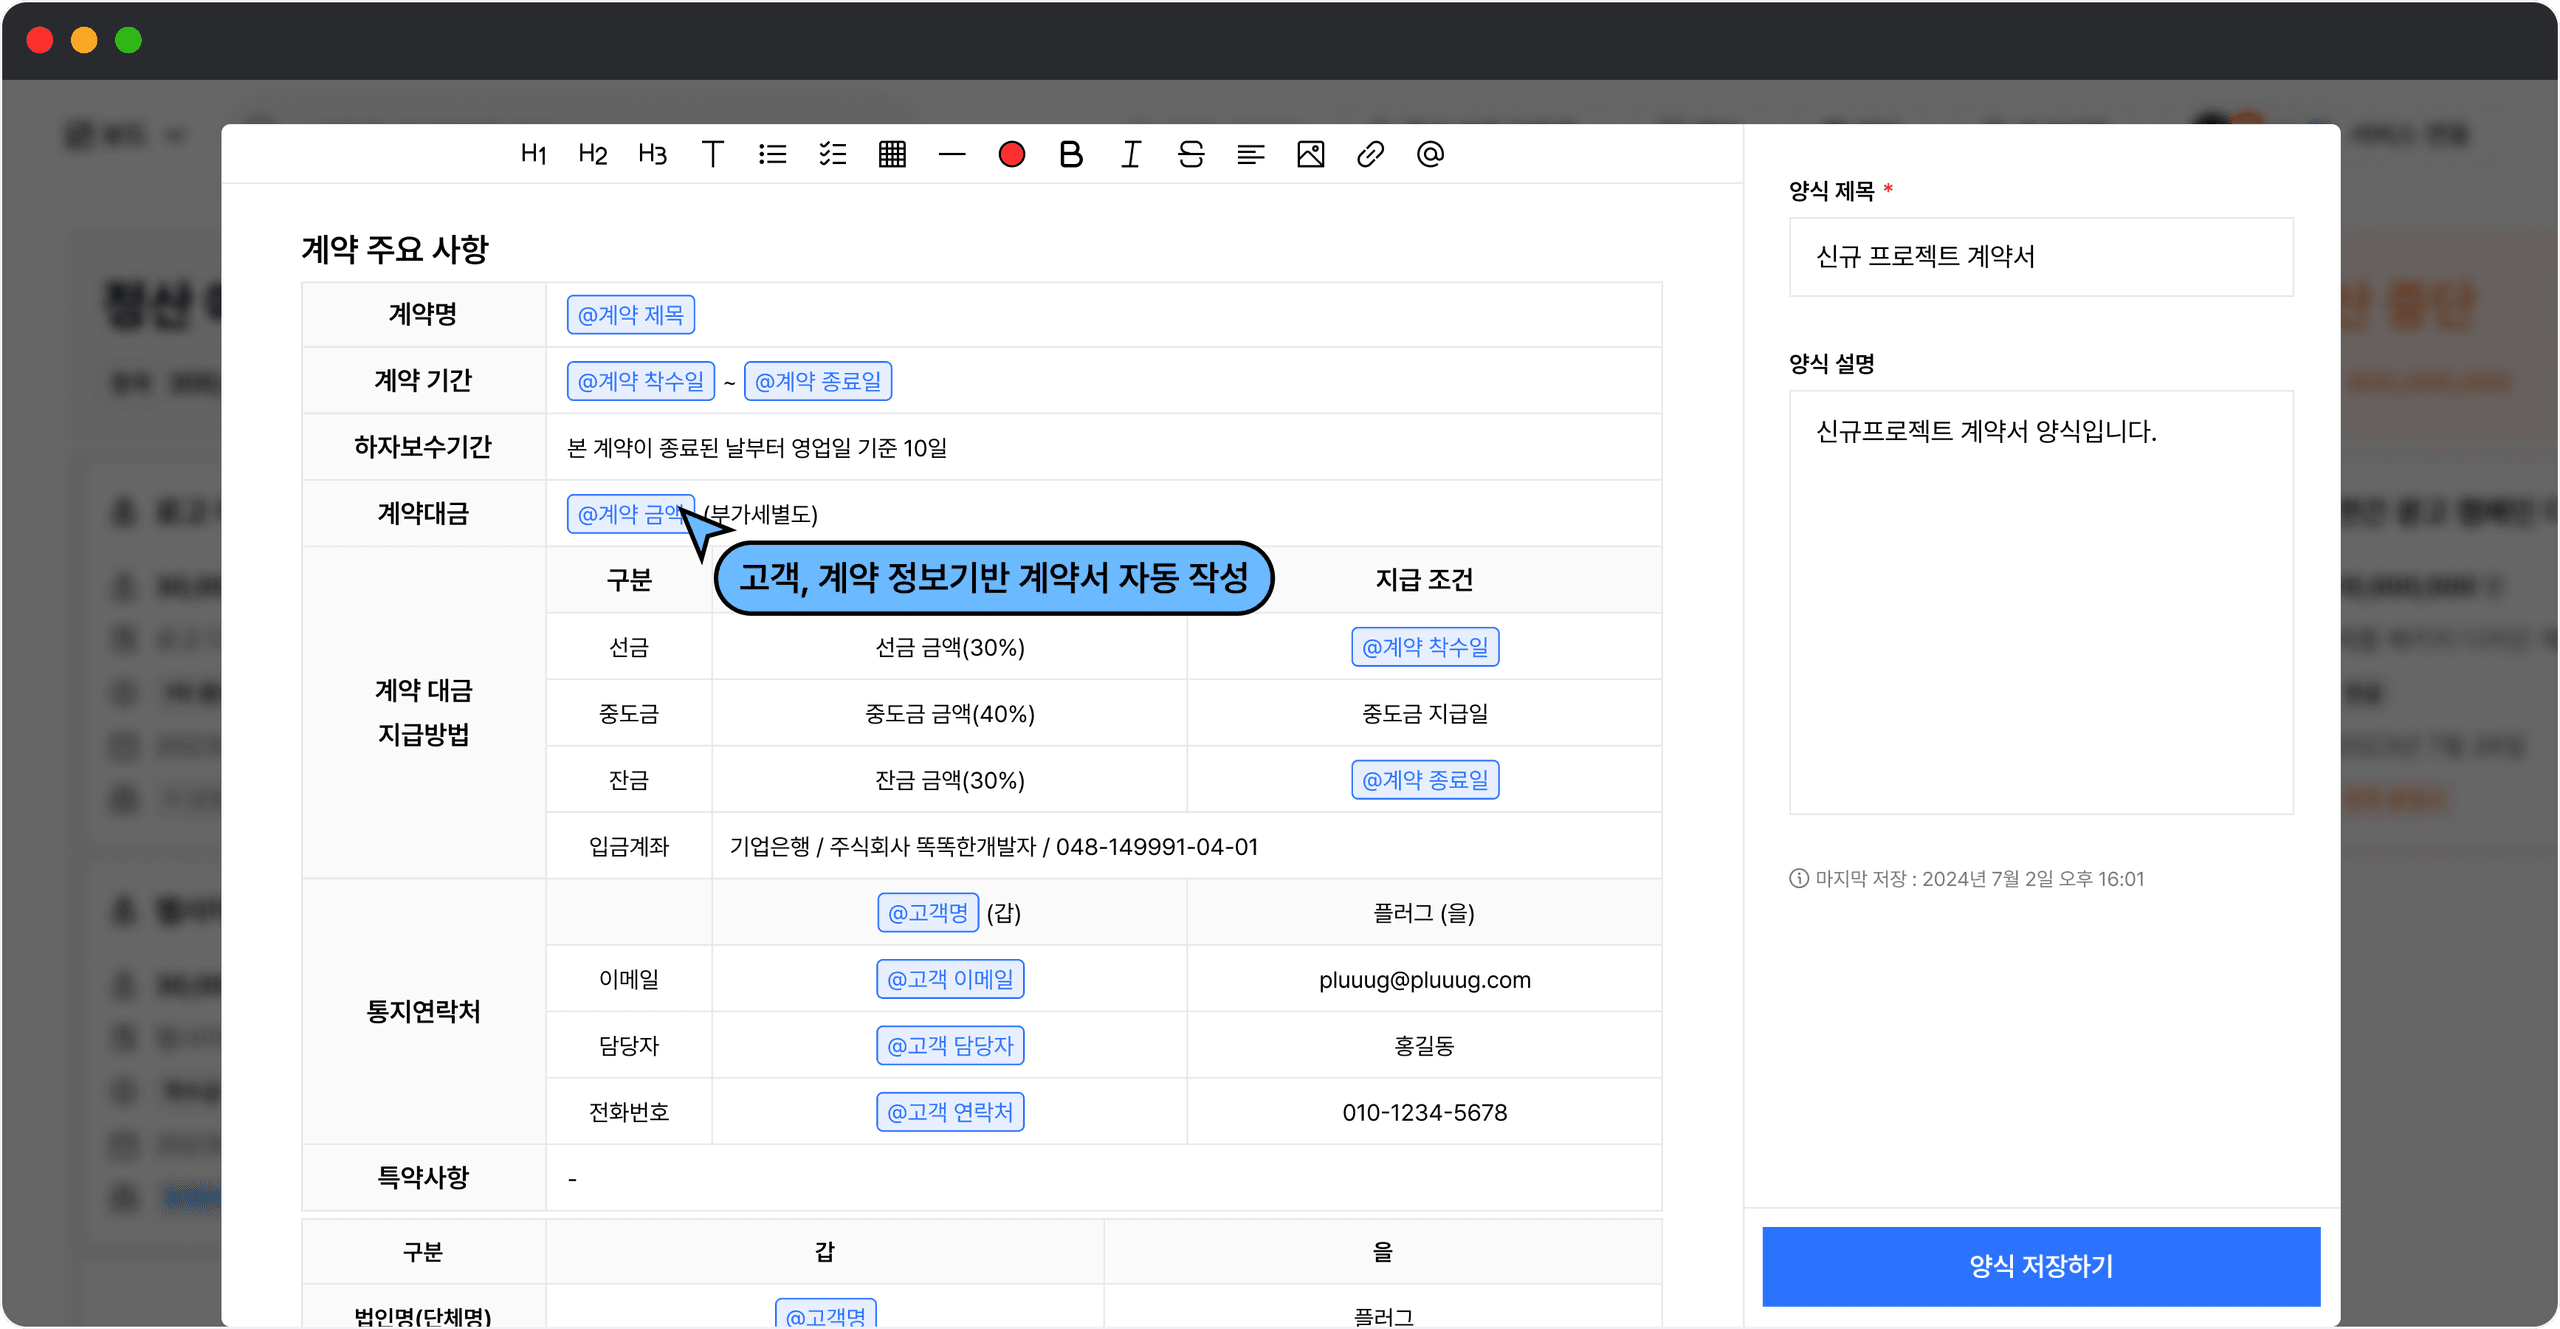The height and width of the screenshot is (1329, 2560).
Task: Select the @고객 이메일 variable tag
Action: pos(950,979)
